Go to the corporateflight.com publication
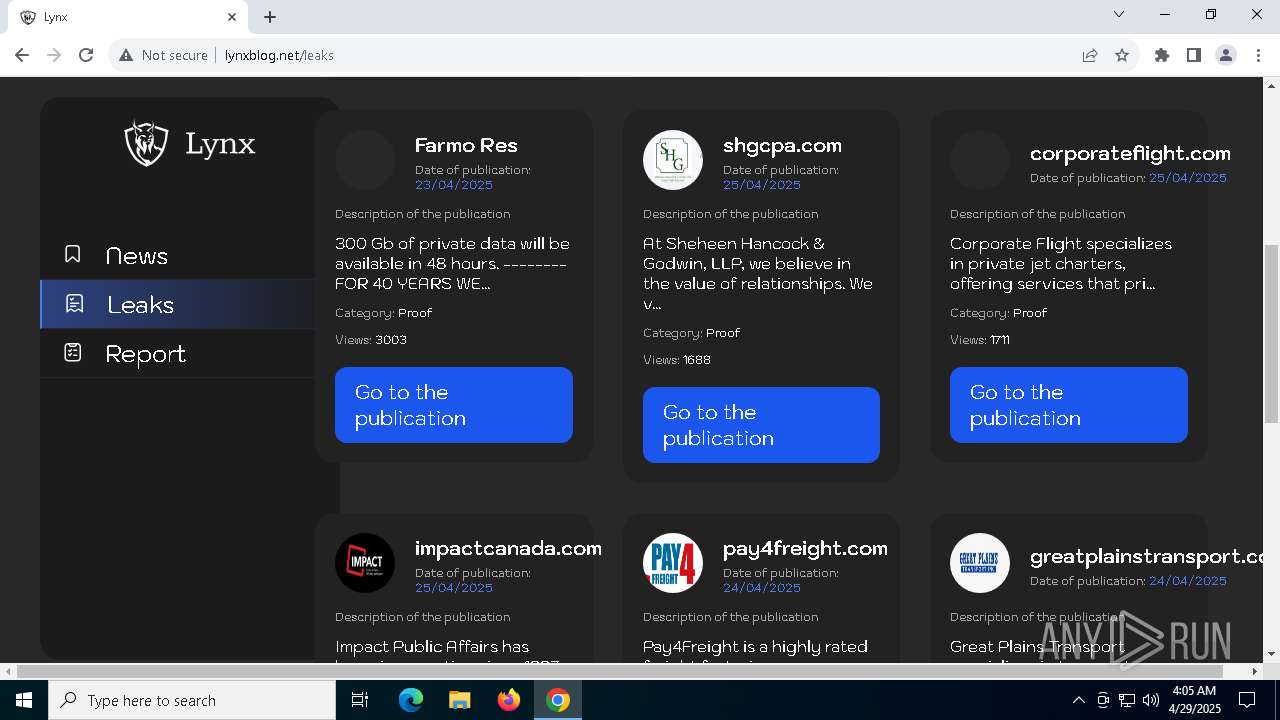The image size is (1280, 720). [x=1068, y=405]
